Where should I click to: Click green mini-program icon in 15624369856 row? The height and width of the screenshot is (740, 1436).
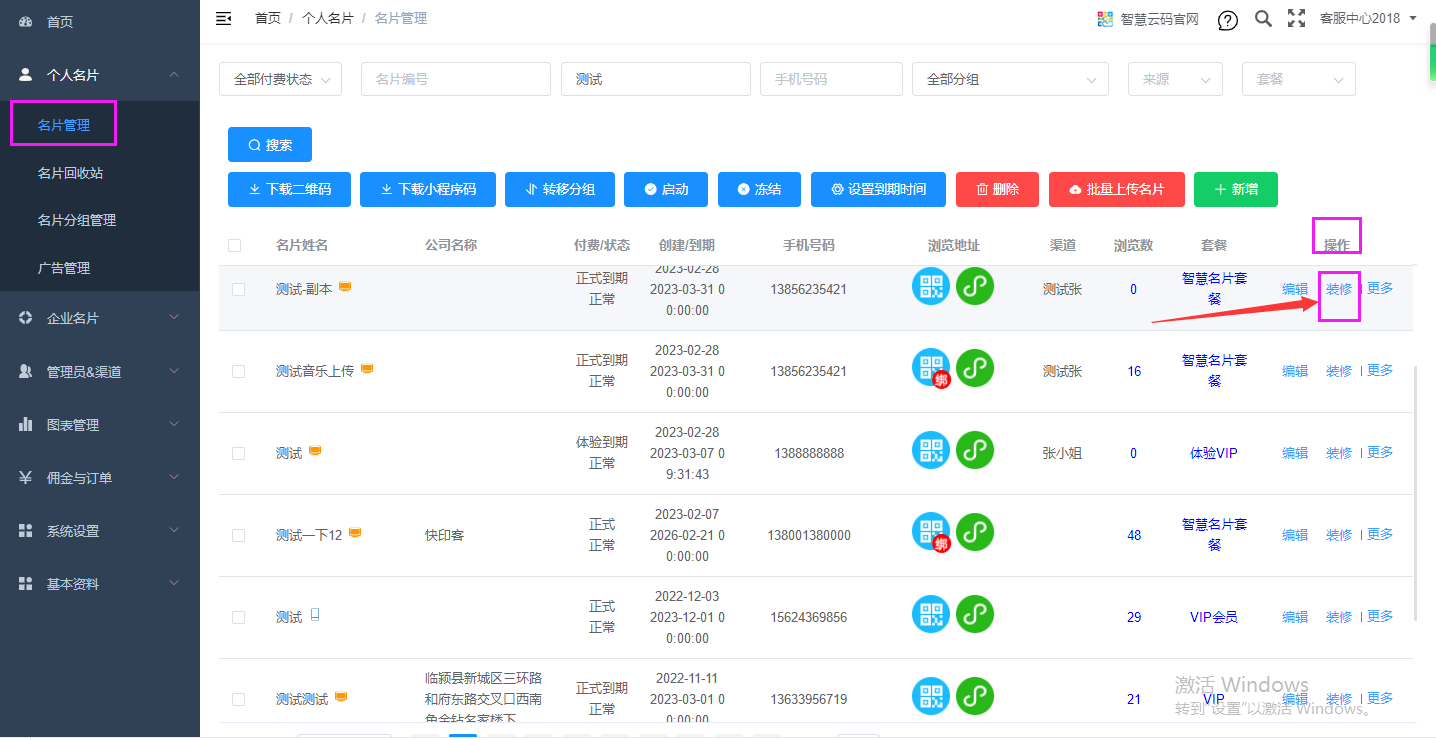coord(975,614)
